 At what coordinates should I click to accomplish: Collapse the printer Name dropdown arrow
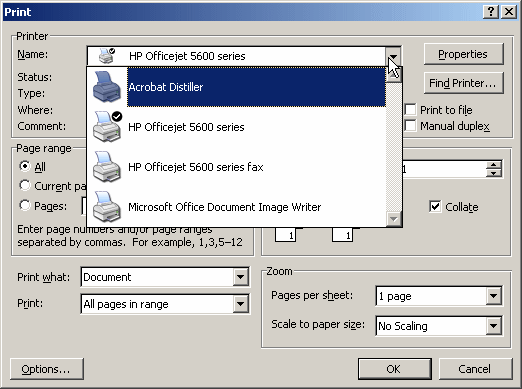click(x=393, y=56)
